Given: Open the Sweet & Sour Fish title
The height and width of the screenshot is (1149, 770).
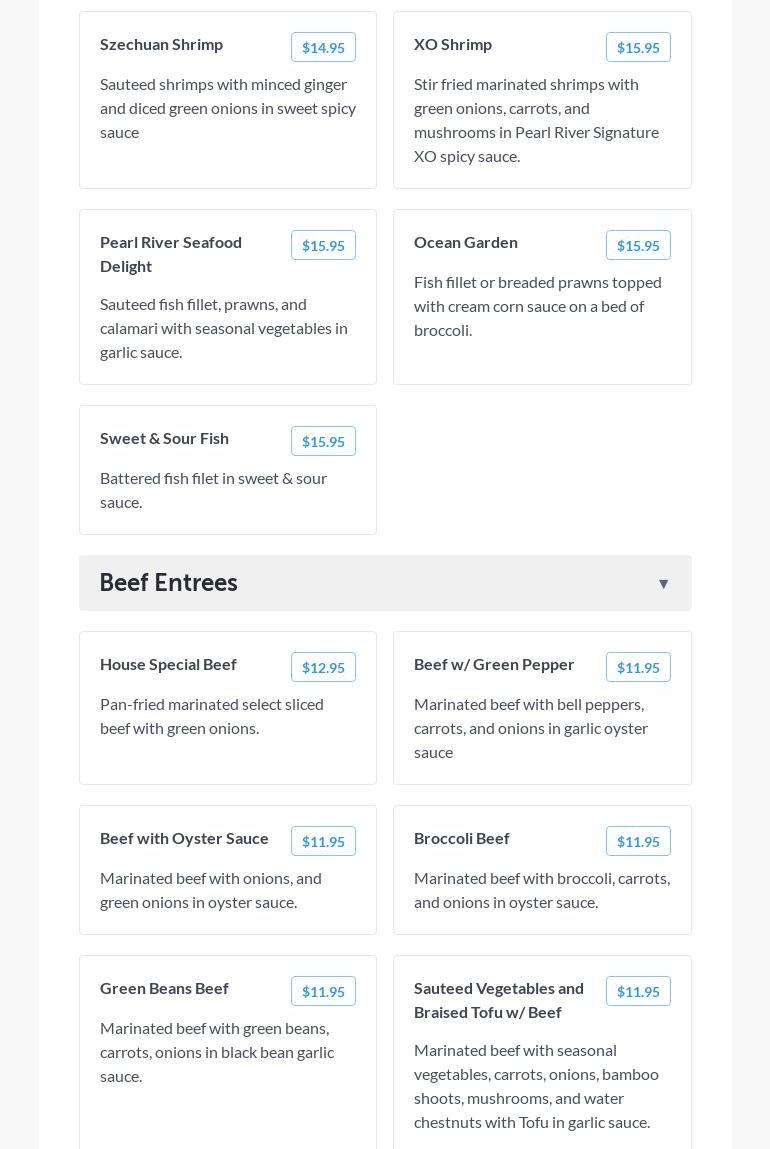Looking at the screenshot, I should [x=164, y=439].
